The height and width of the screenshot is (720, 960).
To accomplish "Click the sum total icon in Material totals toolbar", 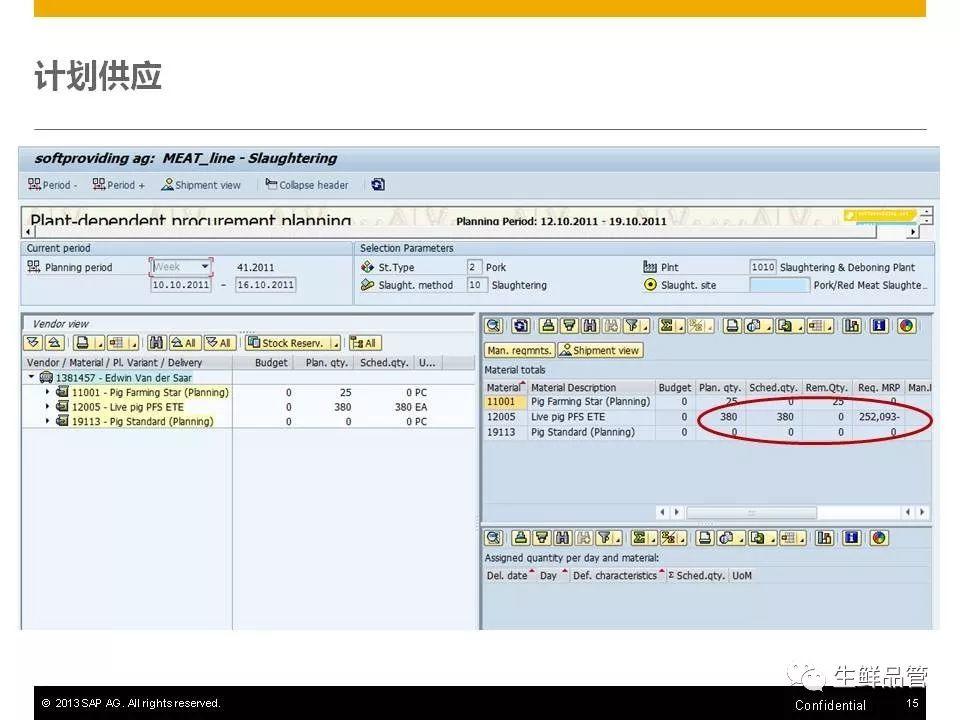I will tap(665, 326).
